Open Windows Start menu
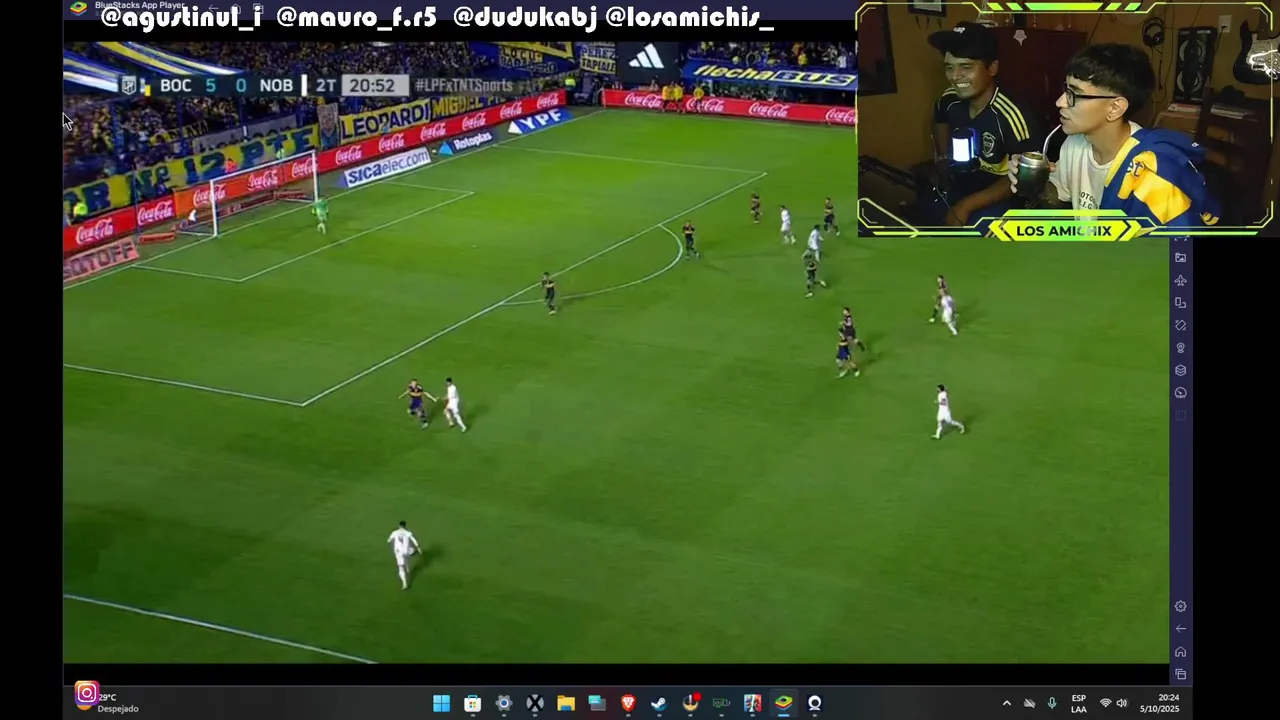Image resolution: width=1280 pixels, height=720 pixels. (441, 703)
